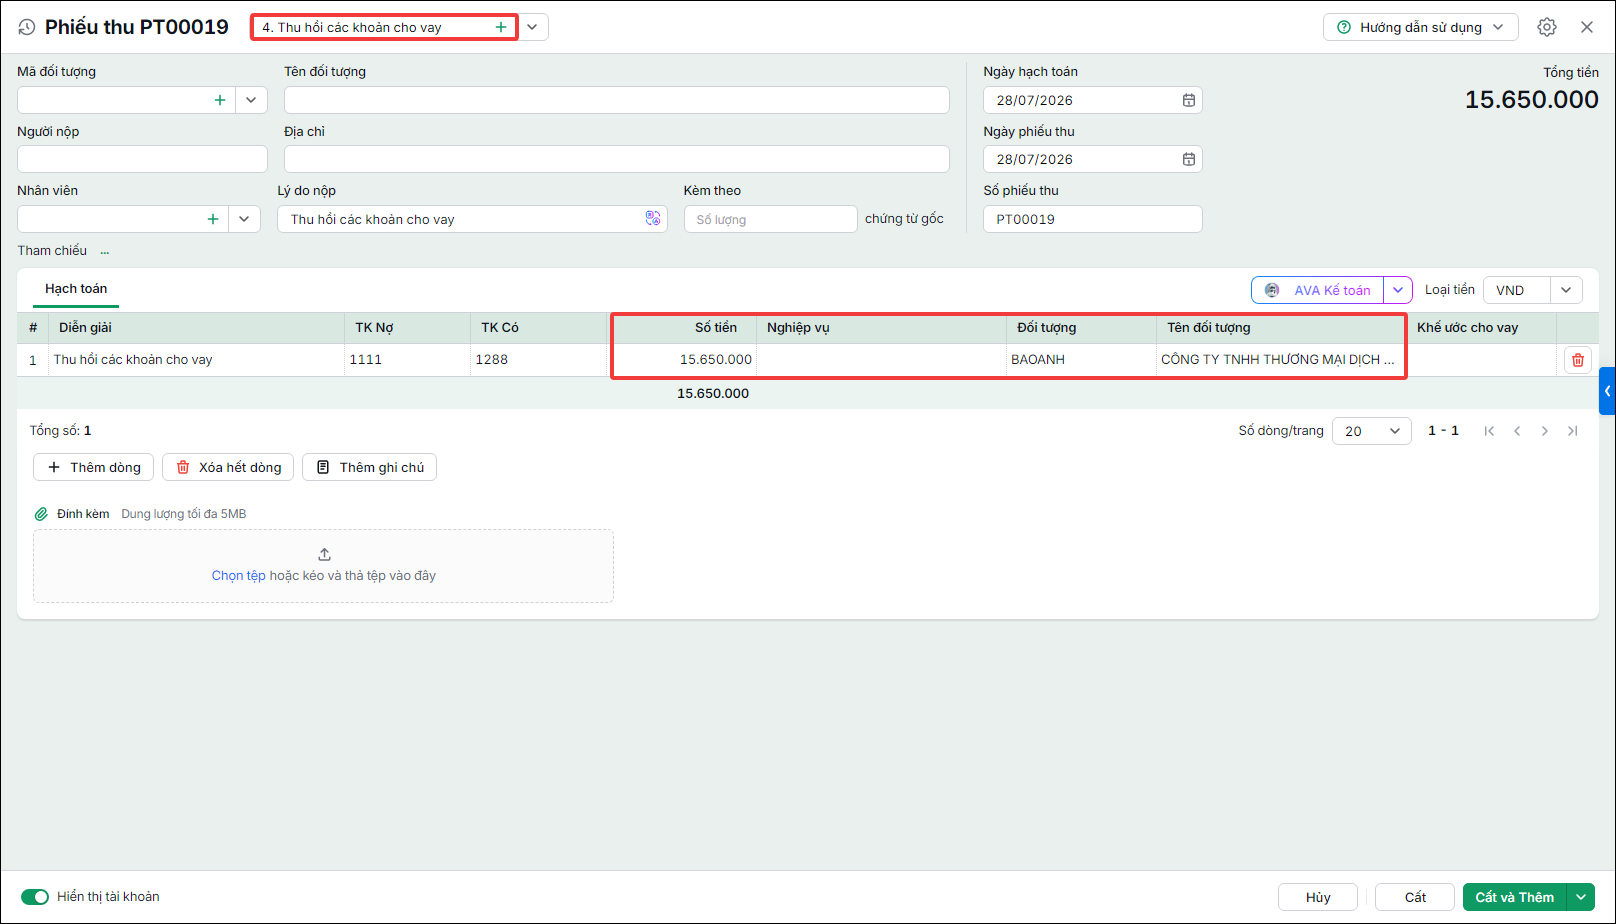Screen dimensions: 1616x924
Task: Click the TK Có cell 1288
Action: tap(539, 360)
